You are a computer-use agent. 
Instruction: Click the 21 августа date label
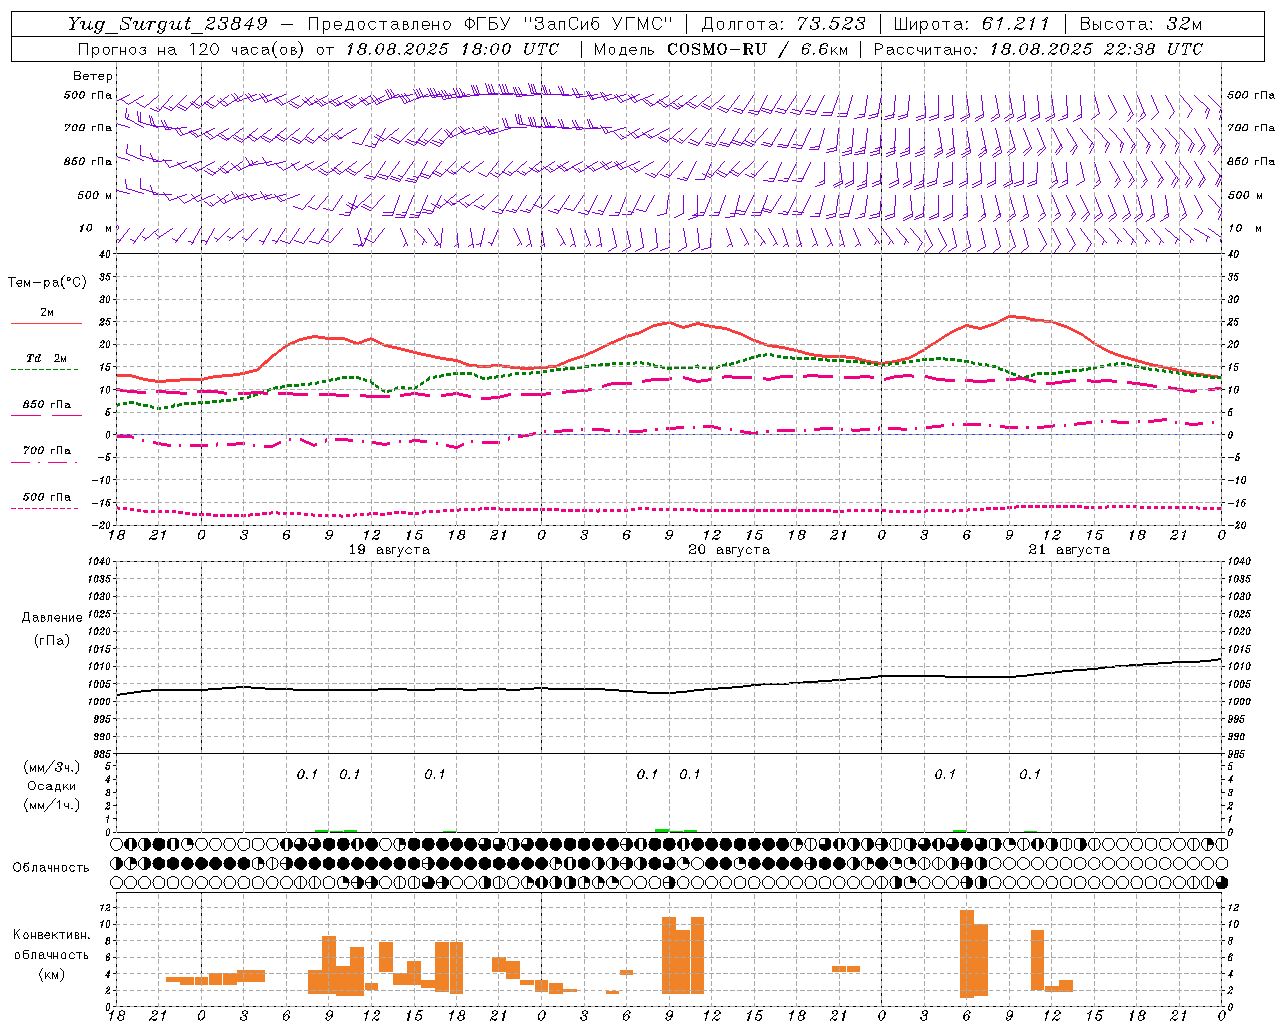1069,550
